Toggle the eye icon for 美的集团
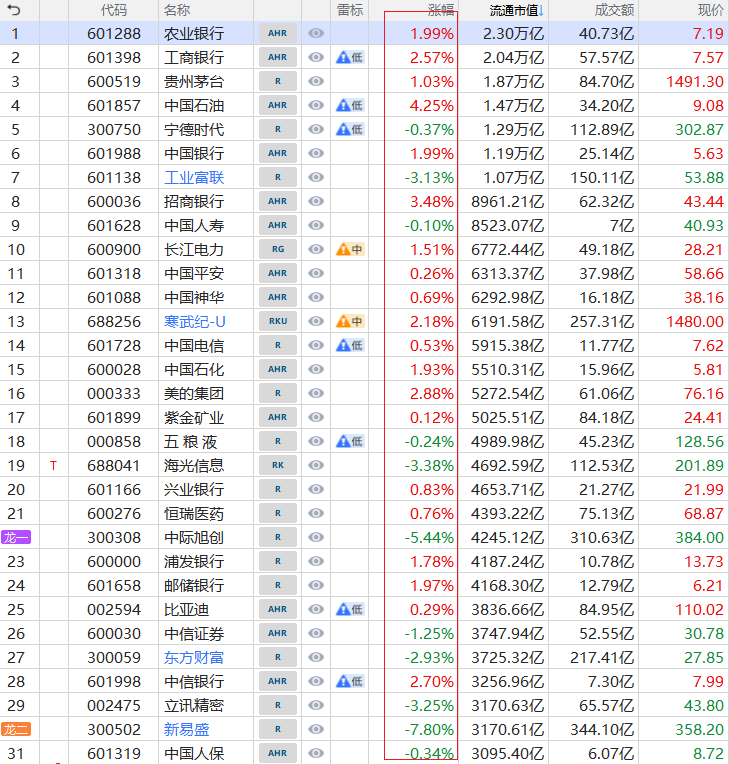729x764 pixels. pyautogui.click(x=316, y=393)
